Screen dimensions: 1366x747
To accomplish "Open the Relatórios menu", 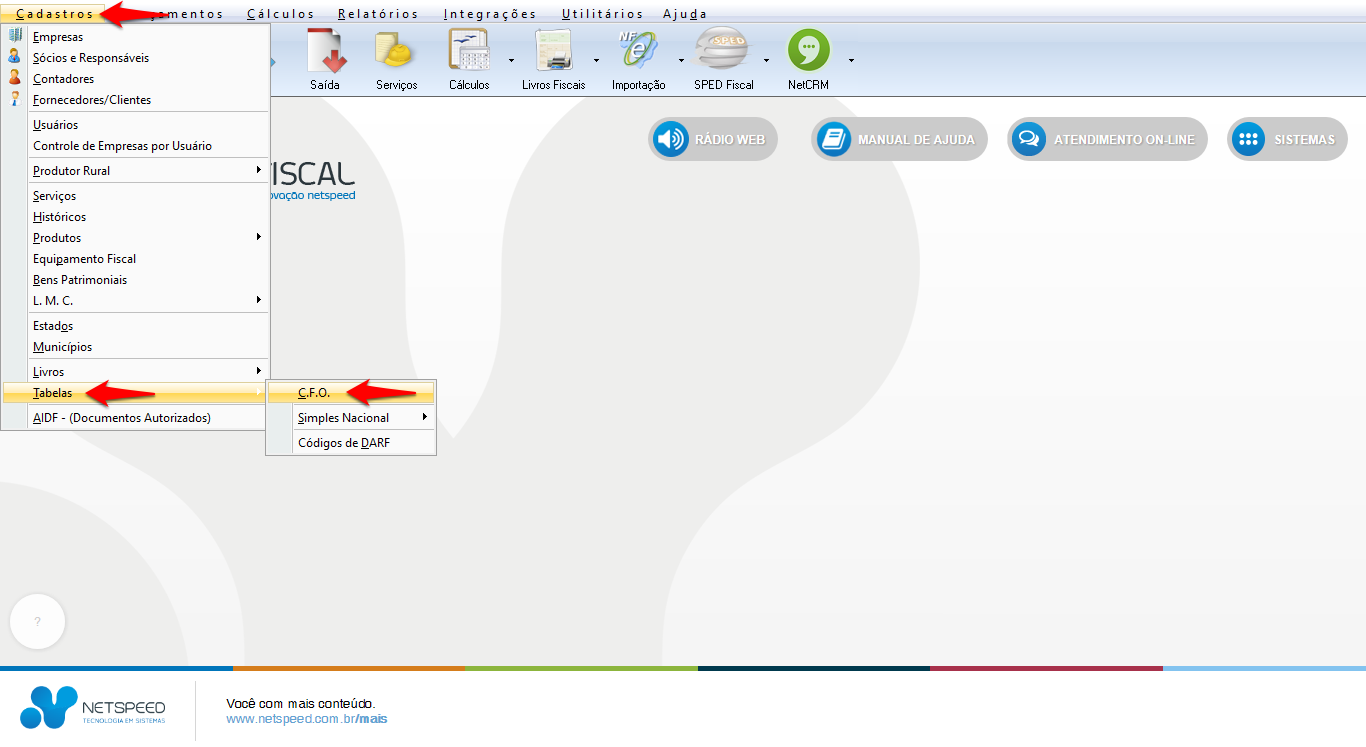I will coord(378,14).
